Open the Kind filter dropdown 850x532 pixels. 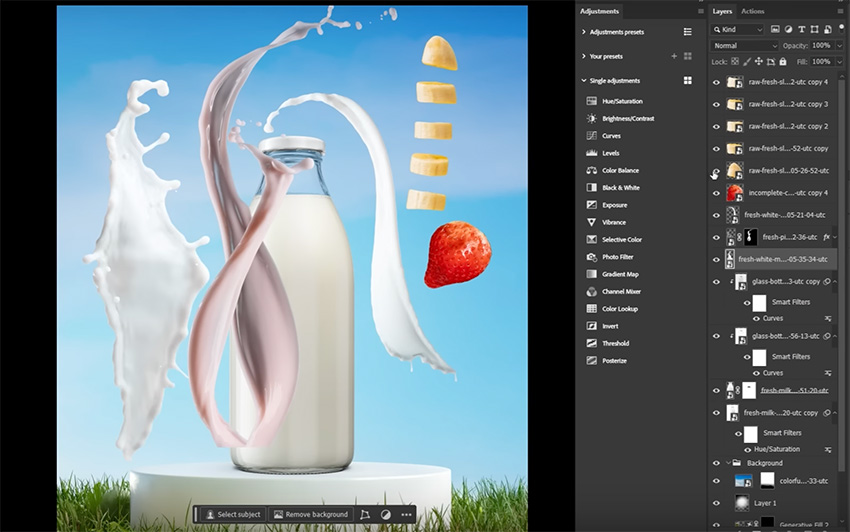coord(738,29)
